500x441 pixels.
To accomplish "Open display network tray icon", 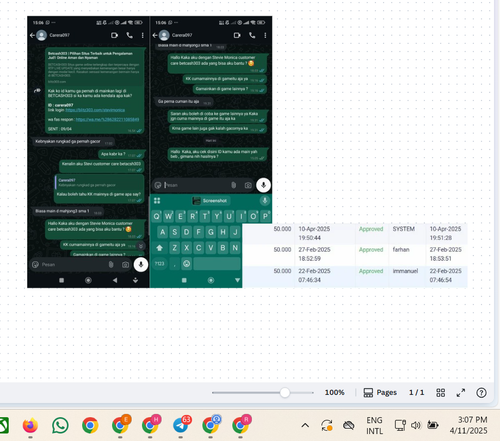I will (400, 425).
